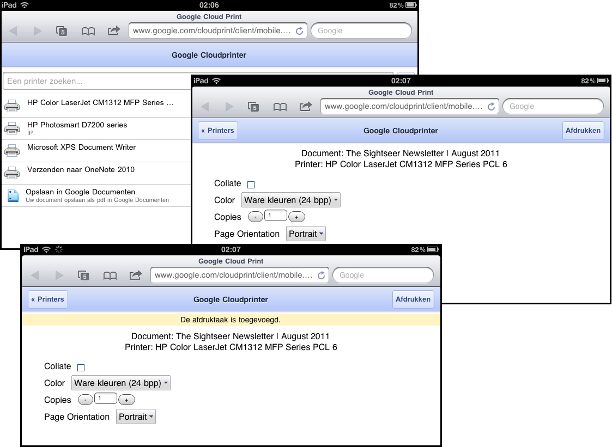Select HP Photosmart D7200 series printer
This screenshot has height=447, width=612.
tap(98, 128)
